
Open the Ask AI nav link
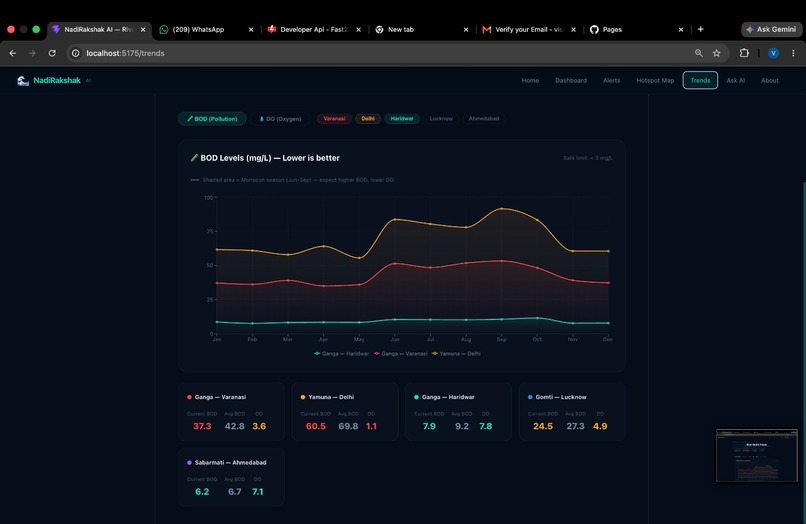click(736, 81)
